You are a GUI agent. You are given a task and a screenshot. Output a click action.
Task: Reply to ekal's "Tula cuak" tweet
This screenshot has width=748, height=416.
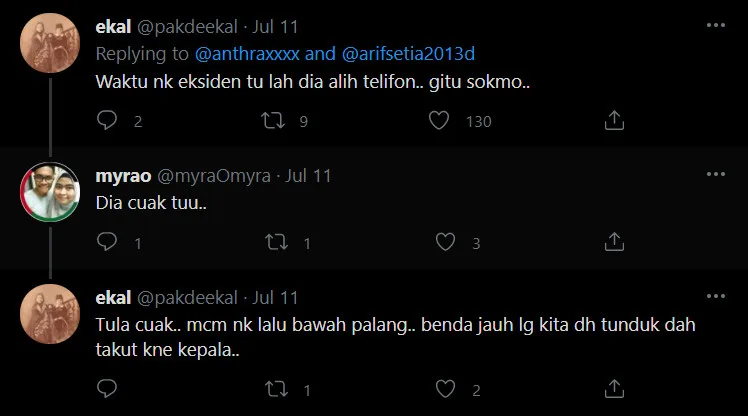click(x=108, y=389)
